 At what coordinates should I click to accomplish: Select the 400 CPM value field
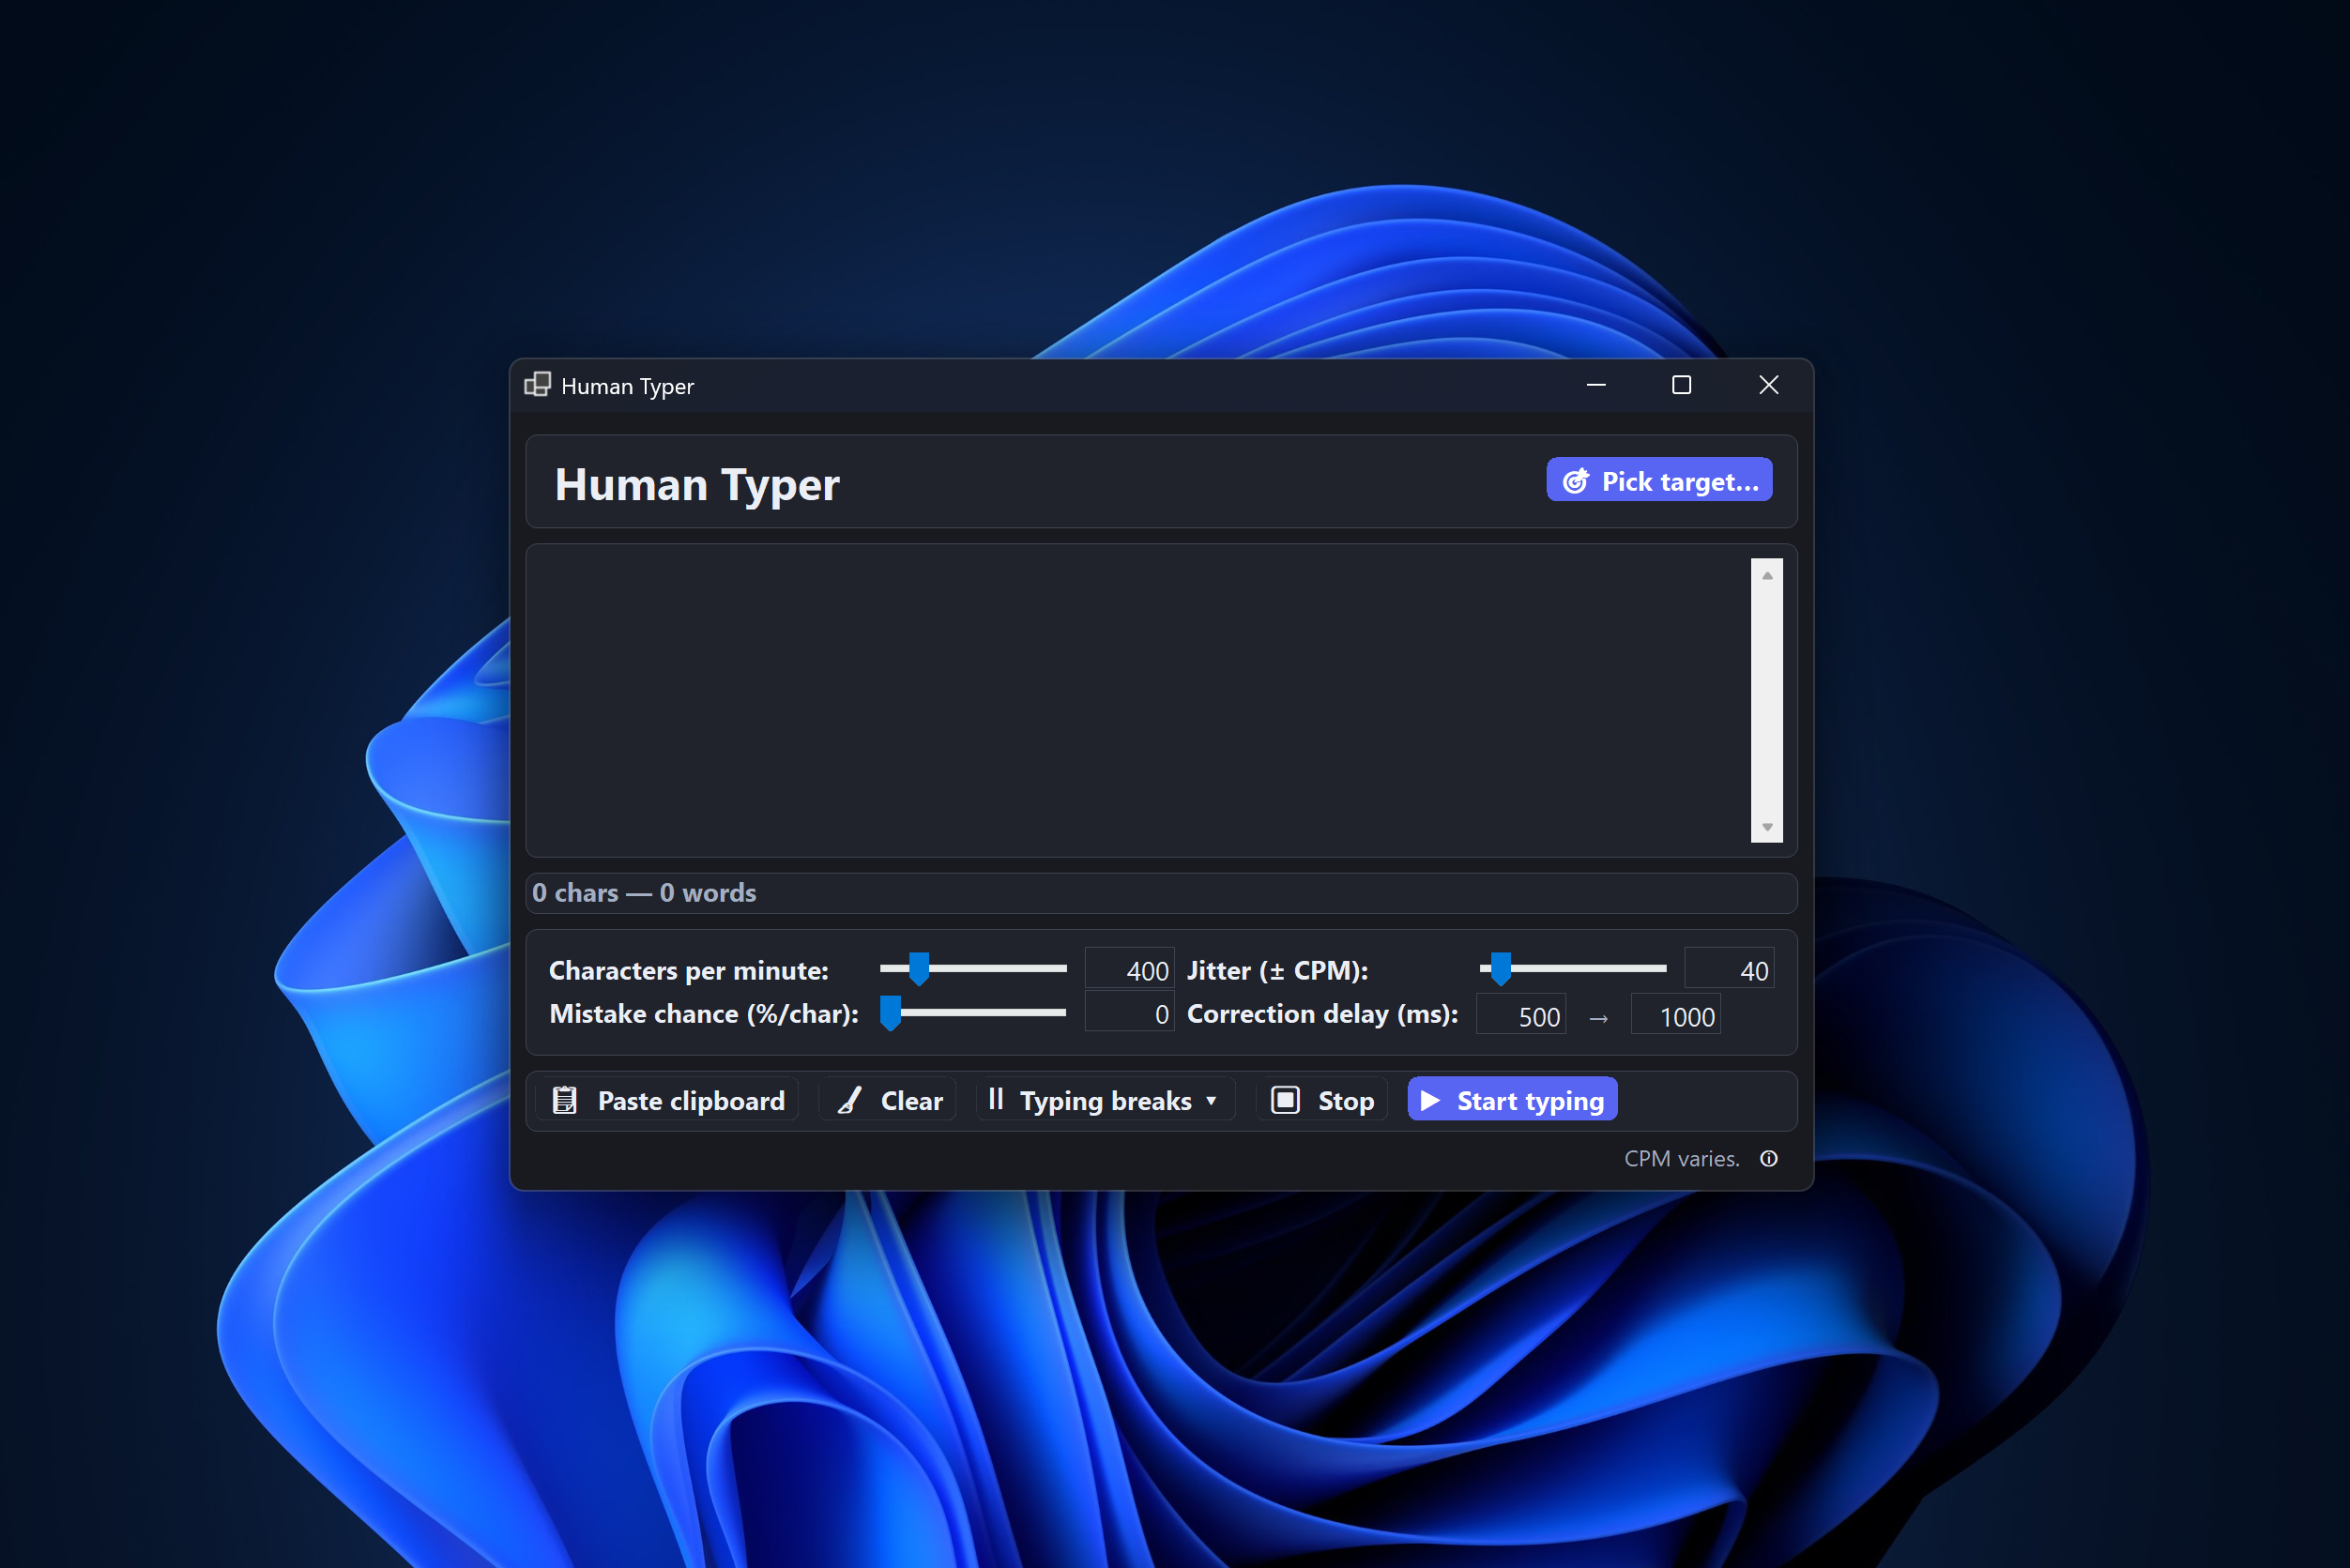click(1129, 968)
